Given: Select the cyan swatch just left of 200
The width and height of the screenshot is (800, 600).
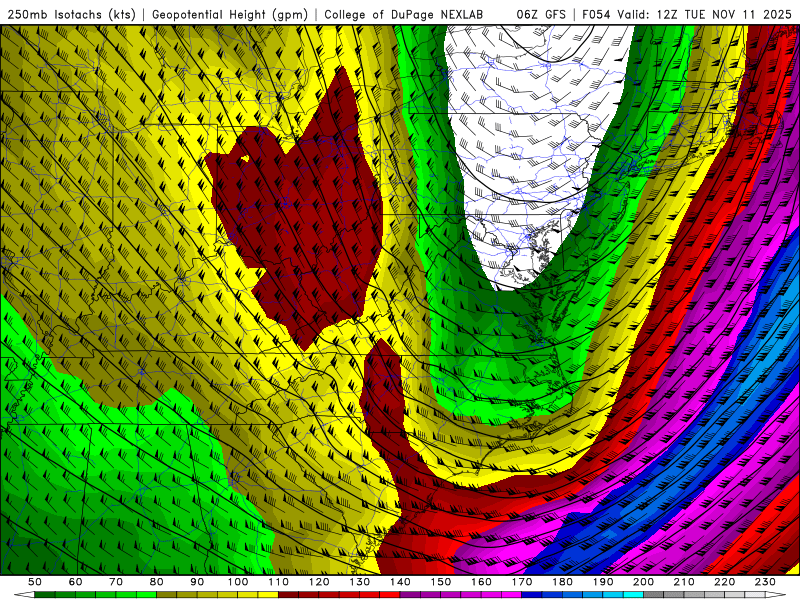Looking at the screenshot, I should click(x=633, y=595).
